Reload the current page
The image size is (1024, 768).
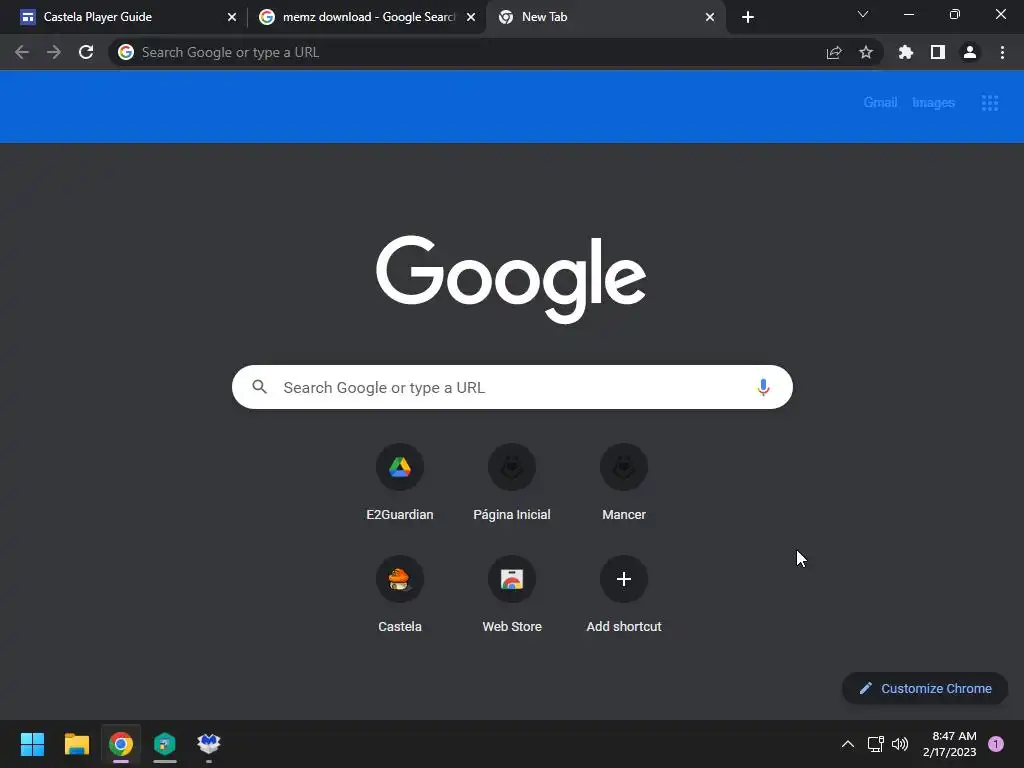(x=86, y=52)
